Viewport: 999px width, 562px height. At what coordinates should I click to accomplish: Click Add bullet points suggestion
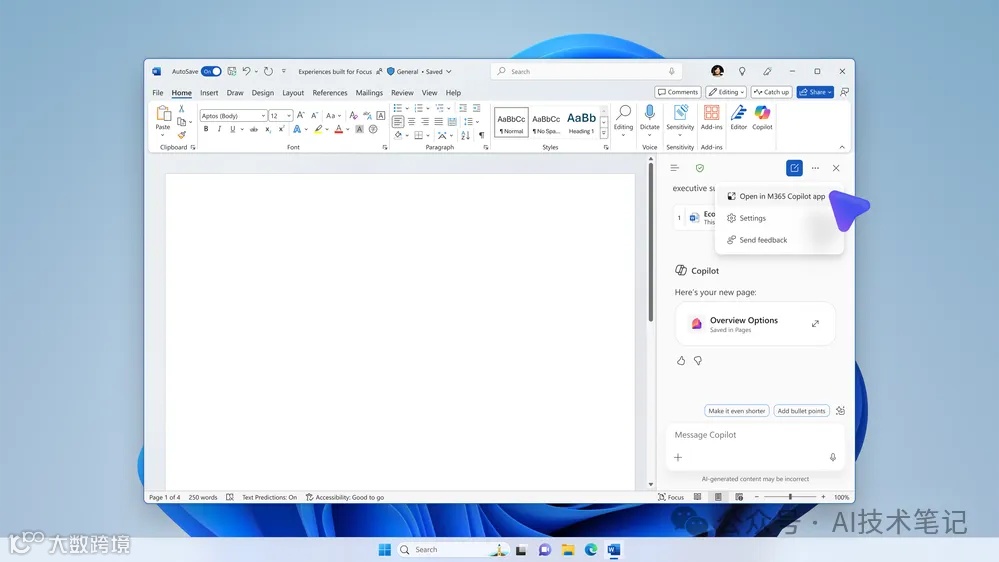click(801, 411)
